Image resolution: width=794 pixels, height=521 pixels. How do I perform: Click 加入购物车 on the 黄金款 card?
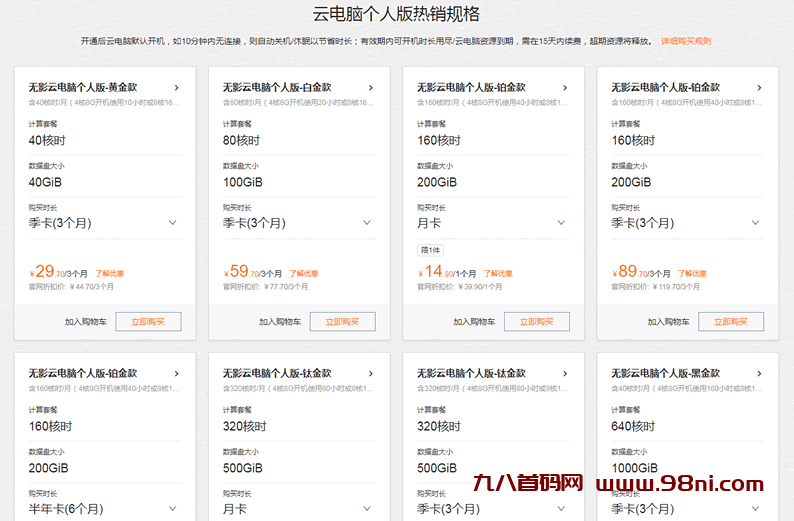pyautogui.click(x=85, y=322)
